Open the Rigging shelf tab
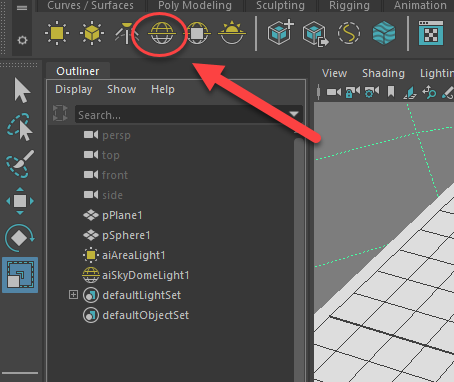Viewport: 454px width, 382px height. point(349,5)
